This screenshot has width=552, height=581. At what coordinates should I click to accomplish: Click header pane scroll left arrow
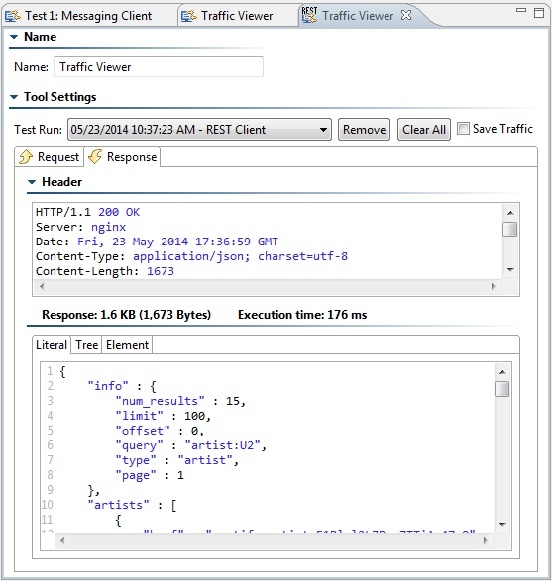click(x=42, y=286)
